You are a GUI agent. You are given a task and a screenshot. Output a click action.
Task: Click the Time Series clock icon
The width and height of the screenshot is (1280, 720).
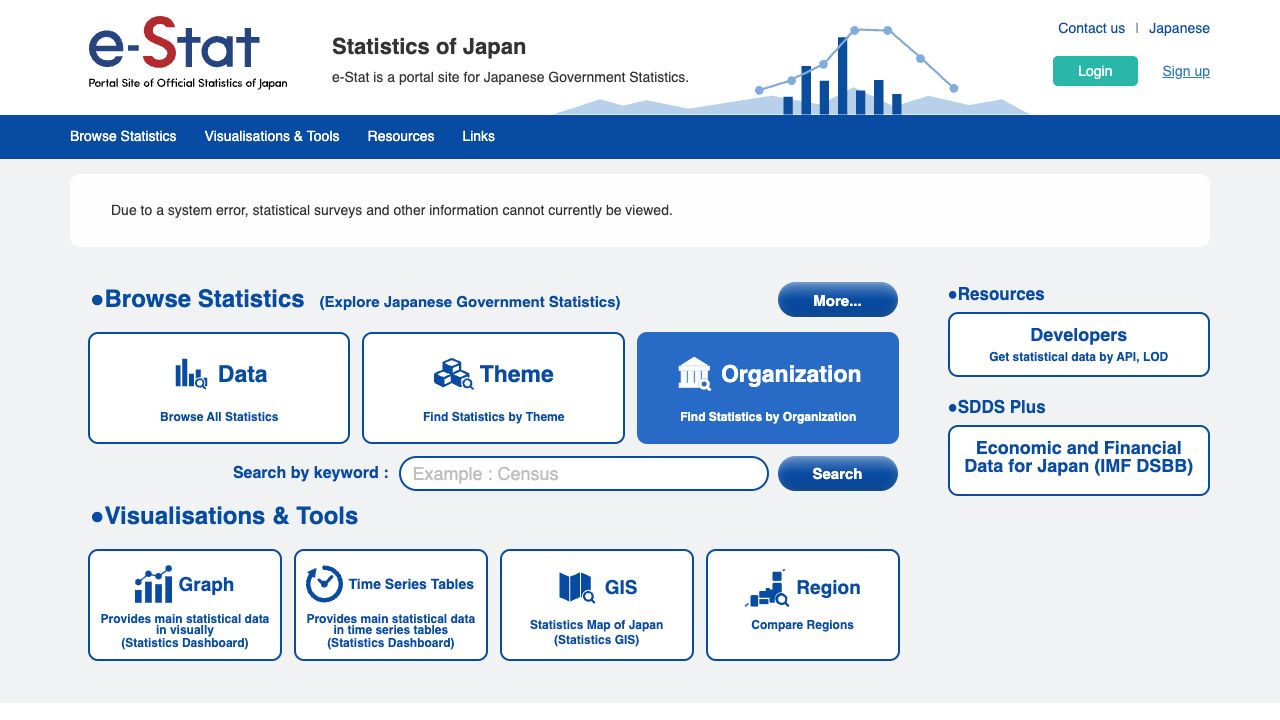tap(324, 584)
